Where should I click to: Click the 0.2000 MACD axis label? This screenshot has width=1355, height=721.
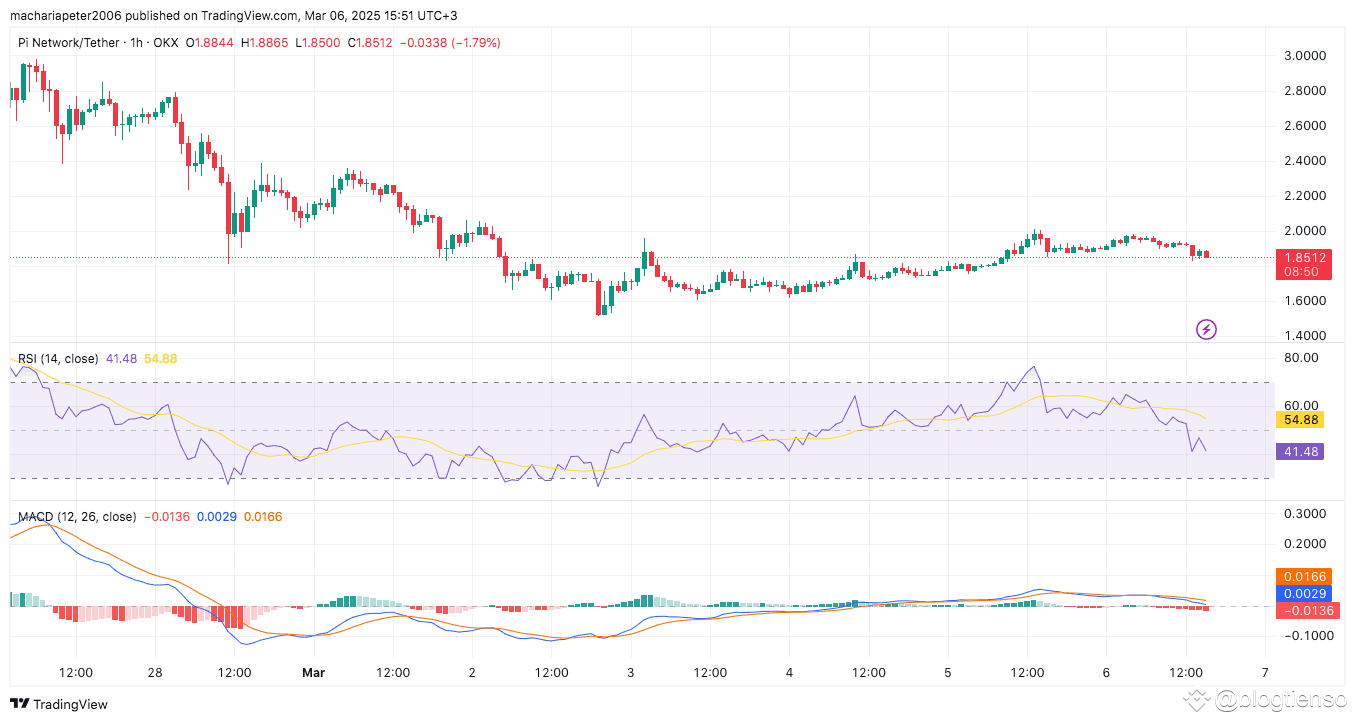pyautogui.click(x=1307, y=544)
